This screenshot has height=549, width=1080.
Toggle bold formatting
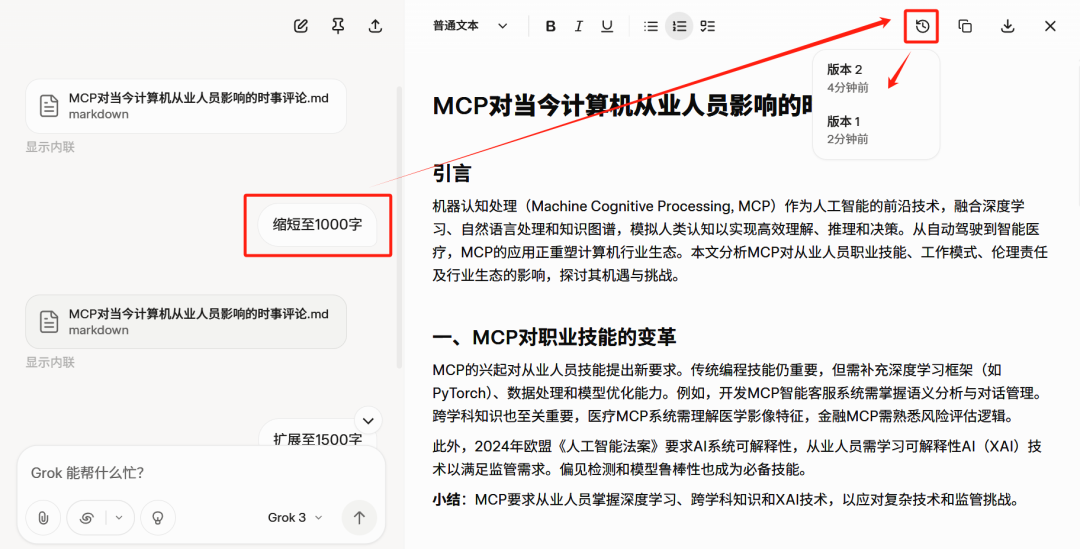point(550,27)
